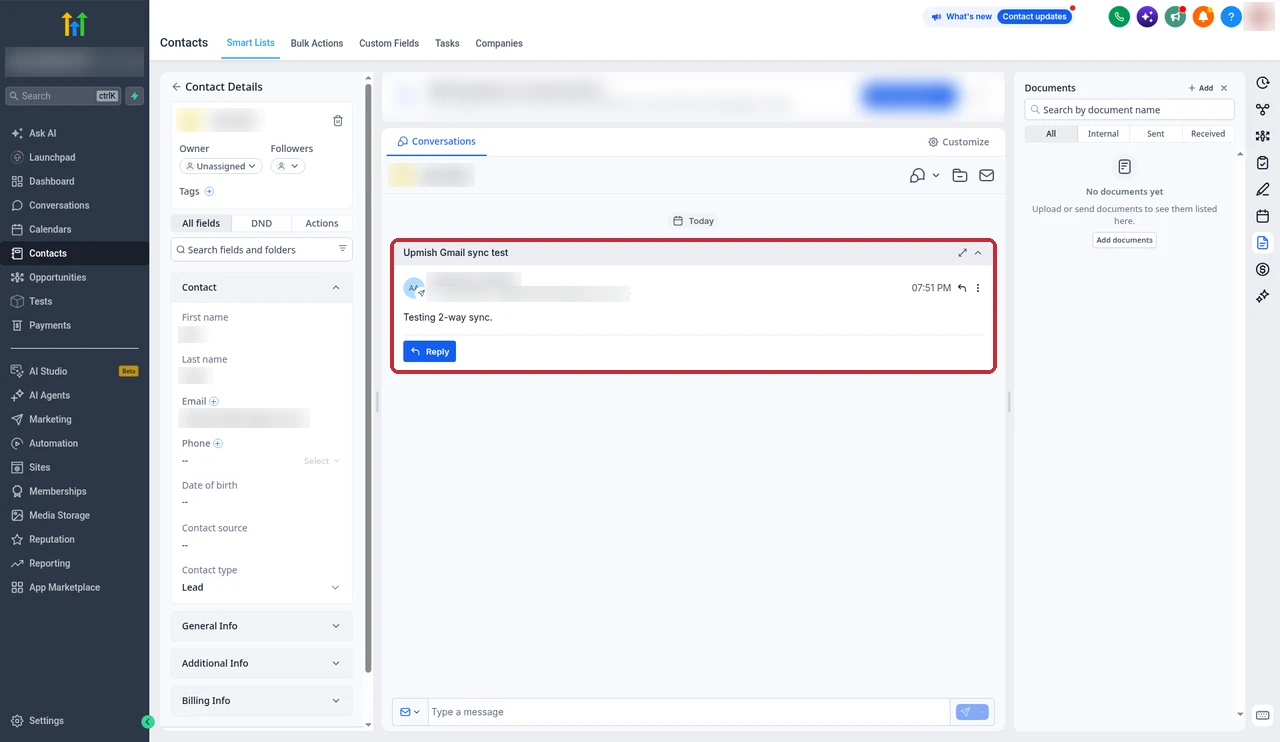Open the green phone dialer icon
This screenshot has width=1280, height=742.
coord(1119,17)
